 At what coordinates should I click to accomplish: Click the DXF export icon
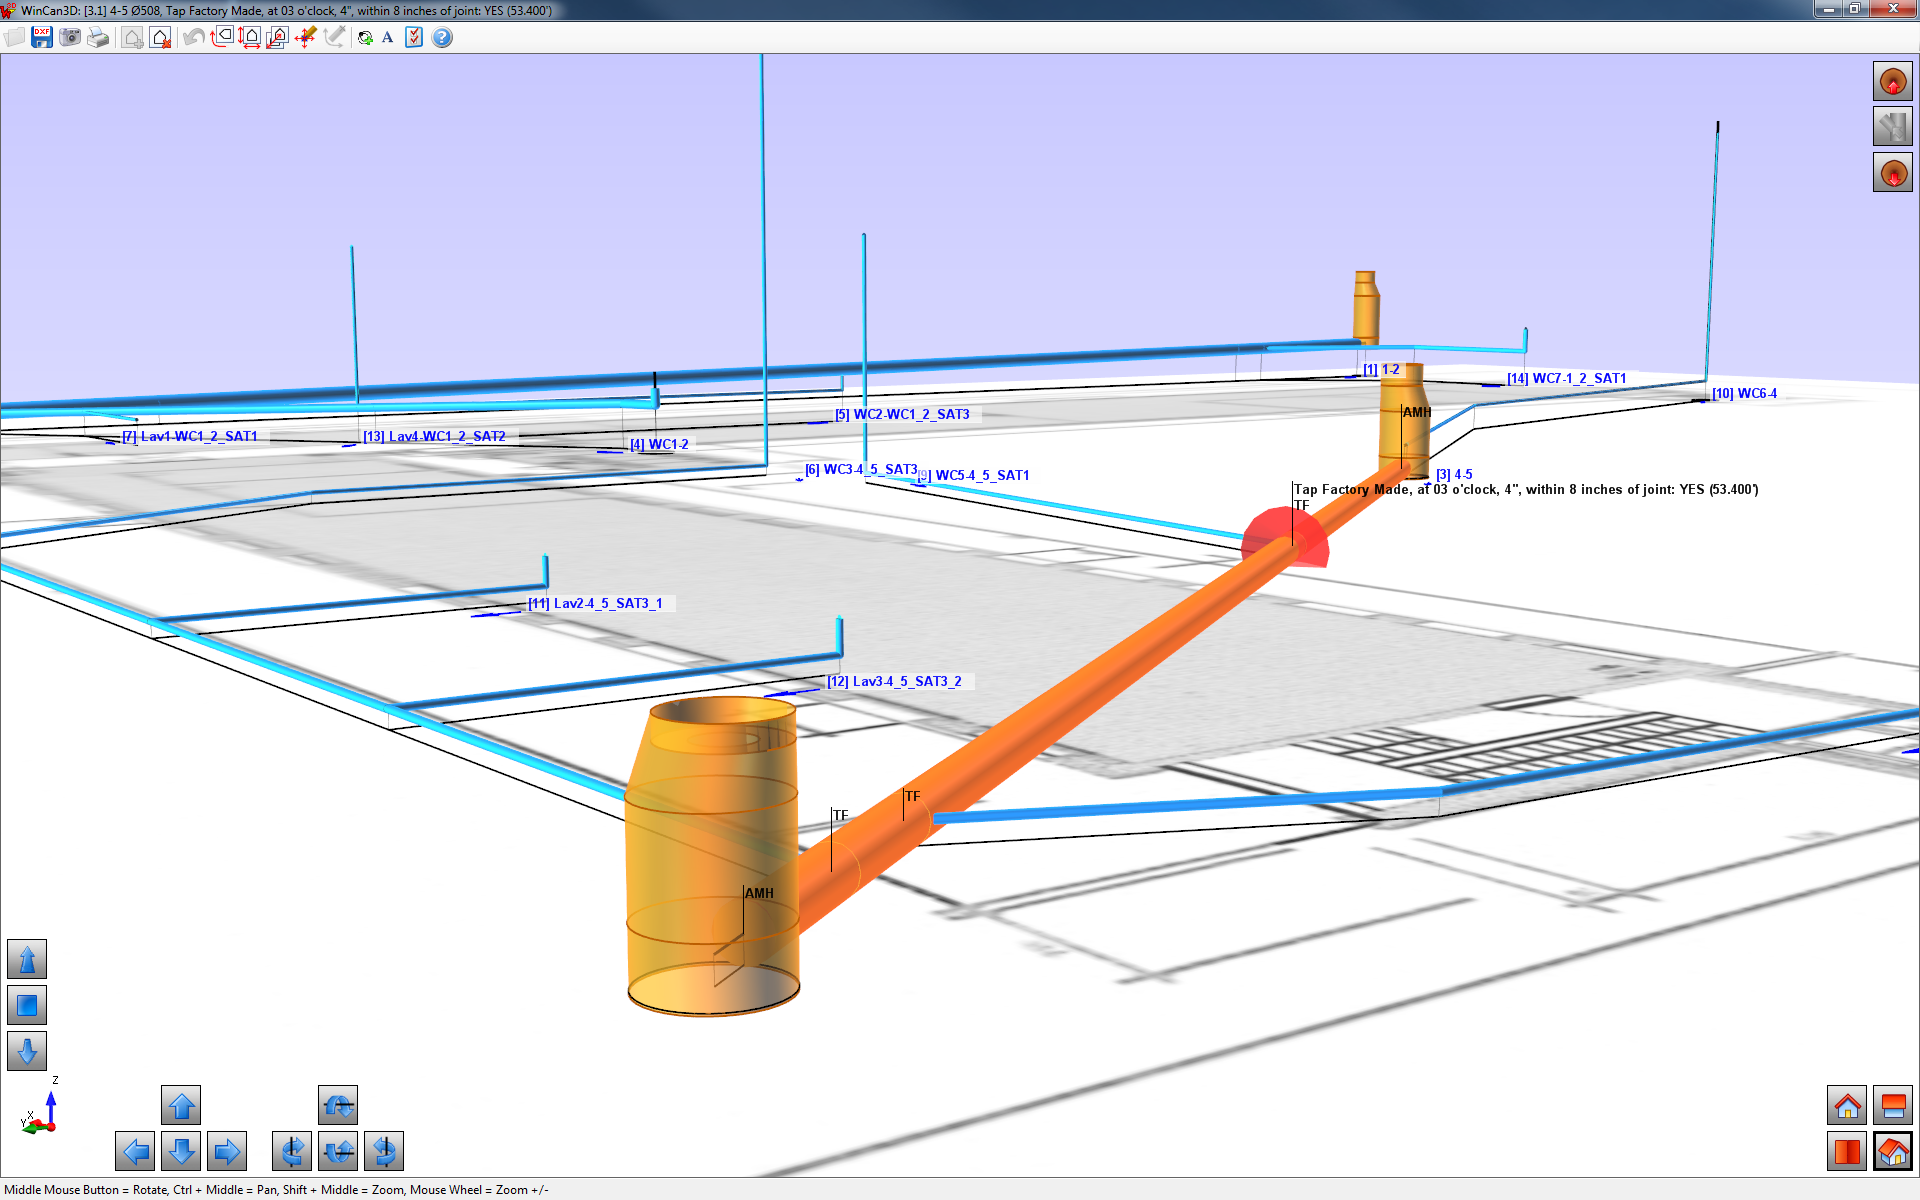41,37
